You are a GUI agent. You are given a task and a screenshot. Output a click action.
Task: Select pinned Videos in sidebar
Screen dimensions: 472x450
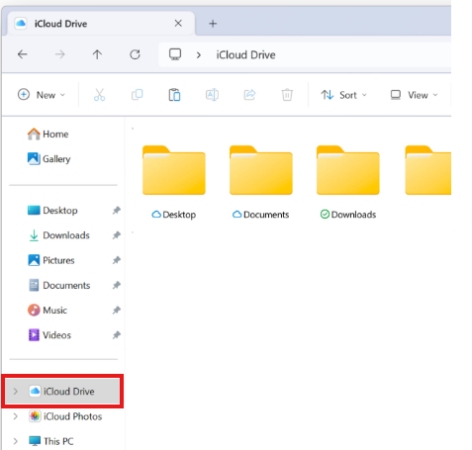[x=49, y=335]
